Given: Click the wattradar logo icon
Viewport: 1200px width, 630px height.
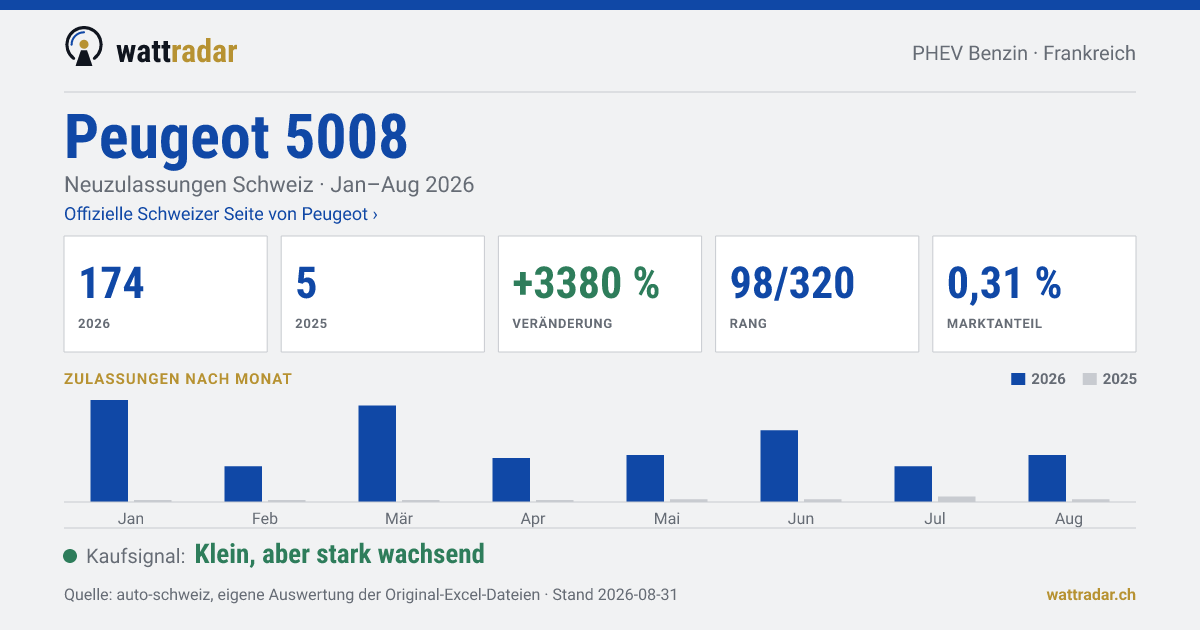Looking at the screenshot, I should [x=83, y=47].
